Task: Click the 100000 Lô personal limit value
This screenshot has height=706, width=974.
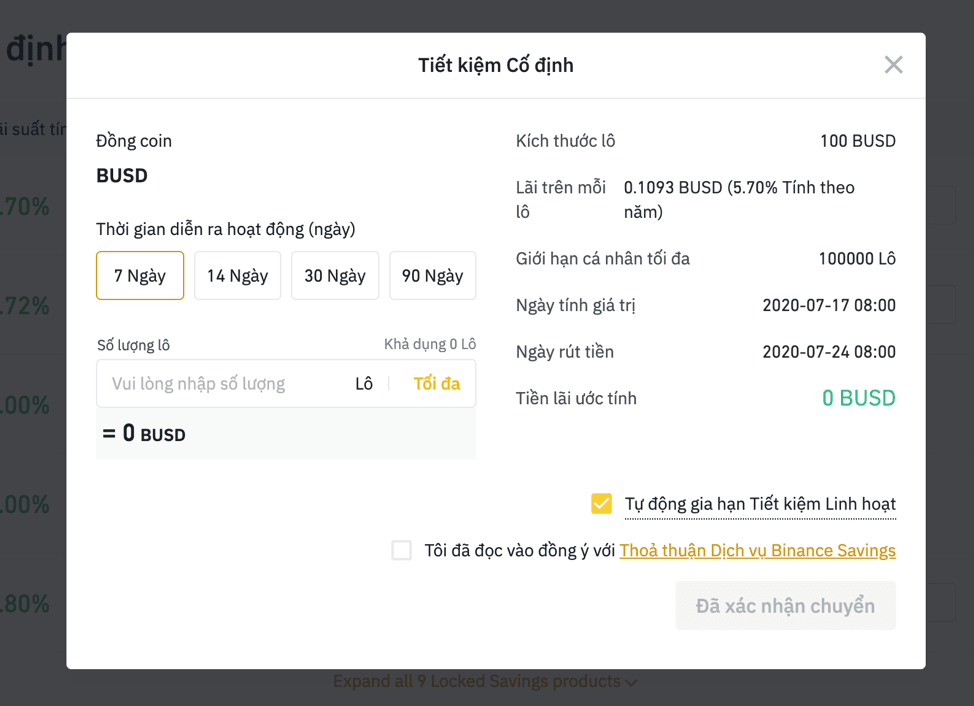Action: click(857, 259)
